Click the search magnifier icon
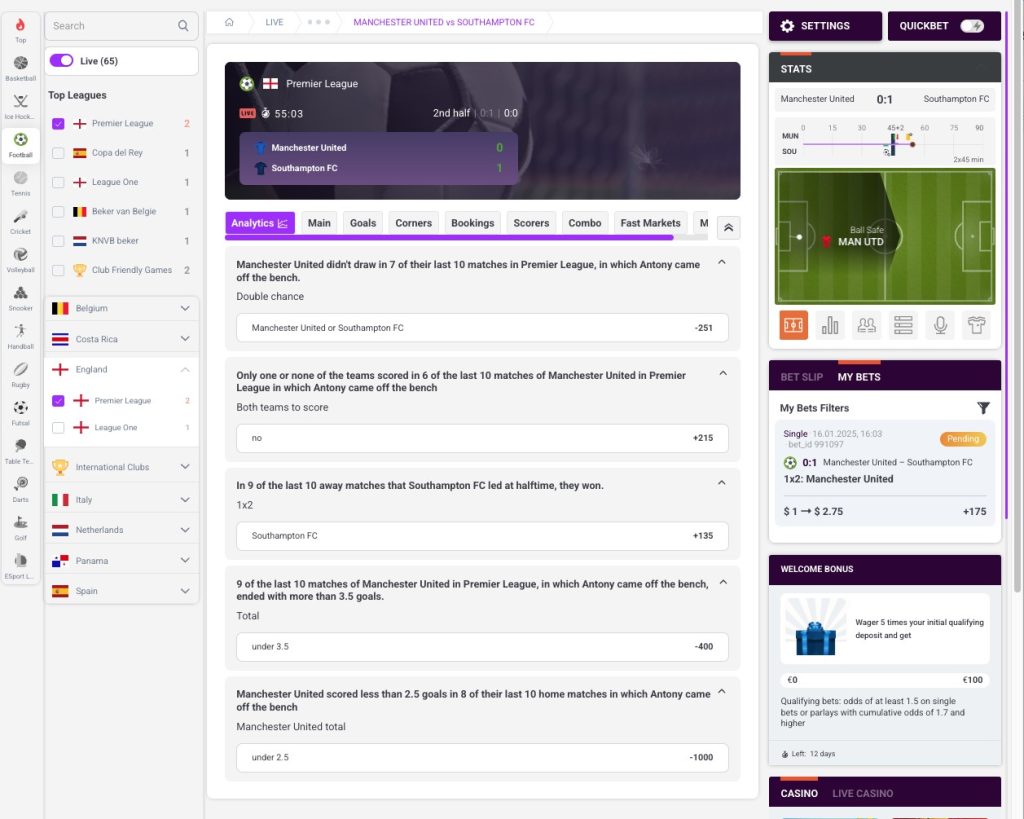This screenshot has width=1024, height=819. coord(183,25)
